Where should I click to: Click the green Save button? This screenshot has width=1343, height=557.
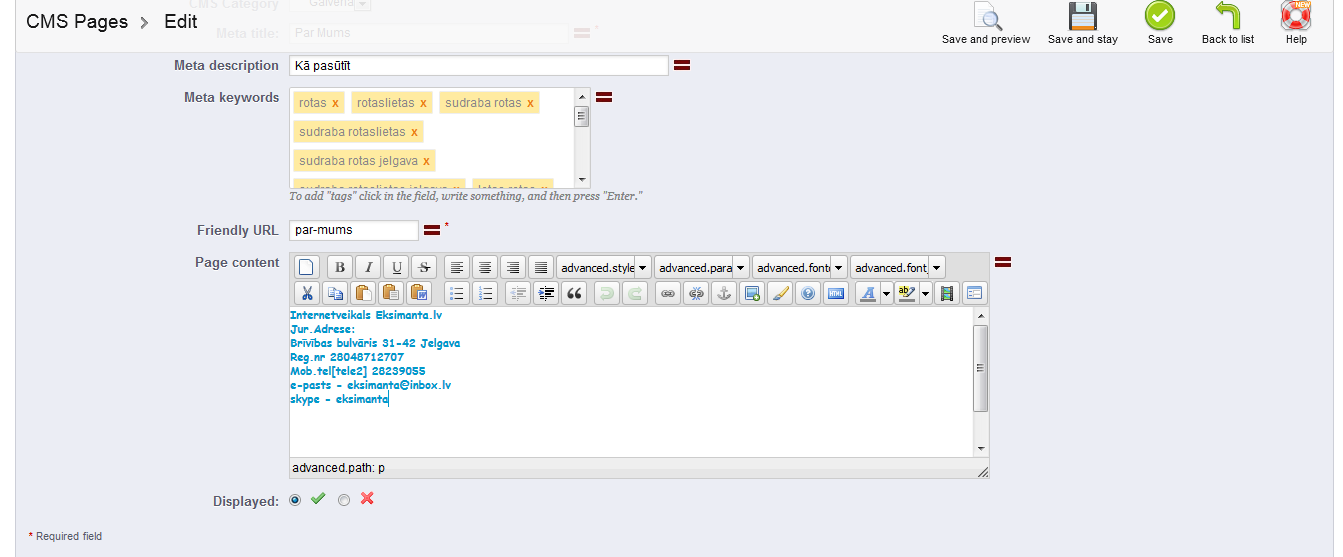click(x=1160, y=24)
